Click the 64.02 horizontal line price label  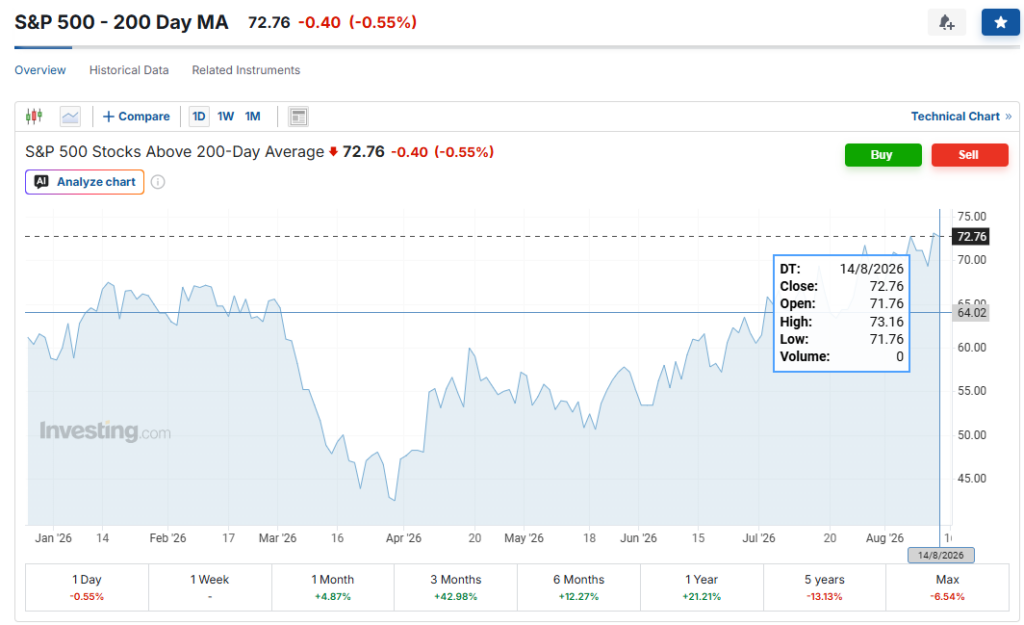[x=971, y=313]
